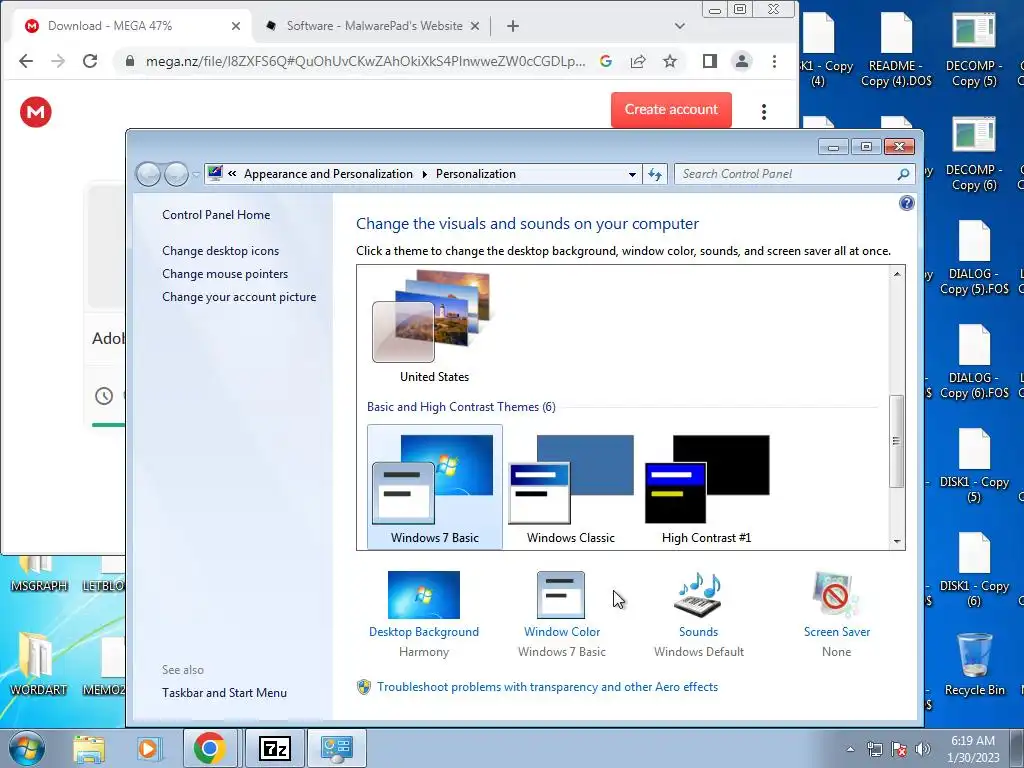Select the High Contrast #1 theme
This screenshot has height=768, width=1024.
coord(707,487)
